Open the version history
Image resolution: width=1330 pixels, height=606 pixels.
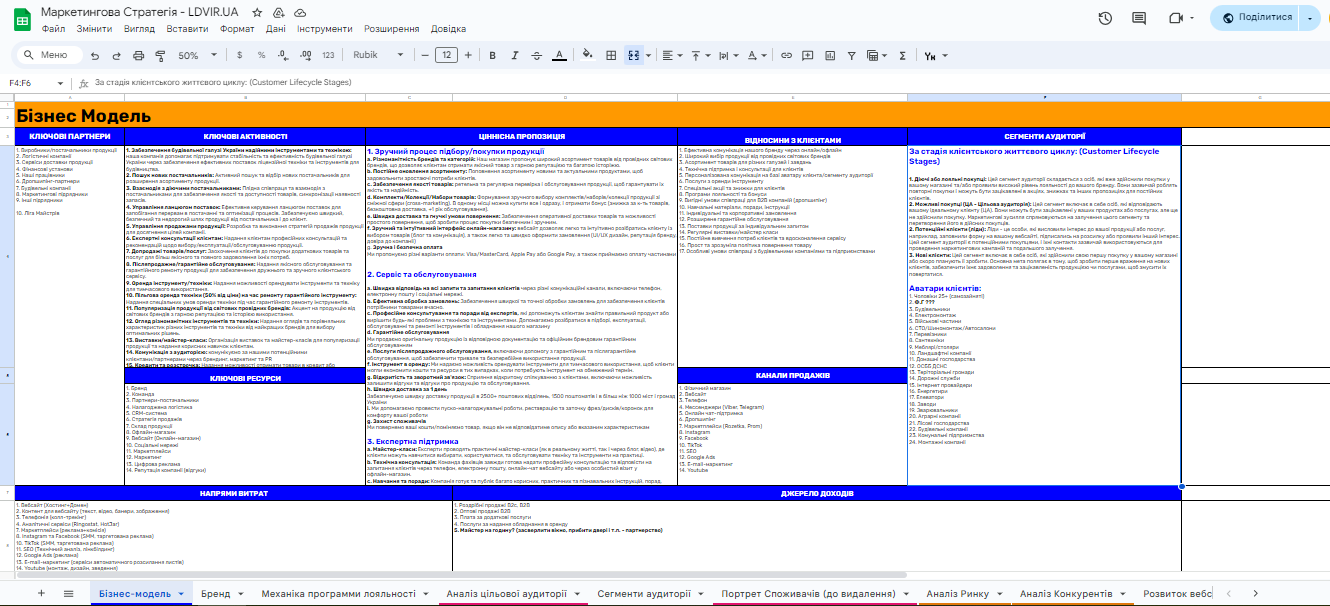(1105, 18)
